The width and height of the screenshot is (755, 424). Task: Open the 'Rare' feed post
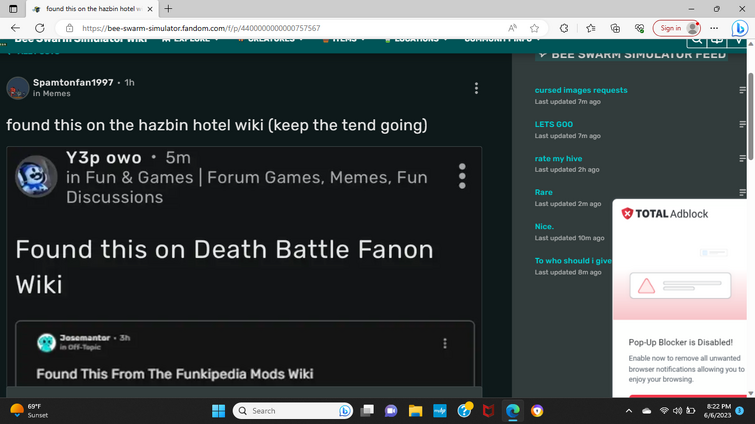pyautogui.click(x=543, y=192)
